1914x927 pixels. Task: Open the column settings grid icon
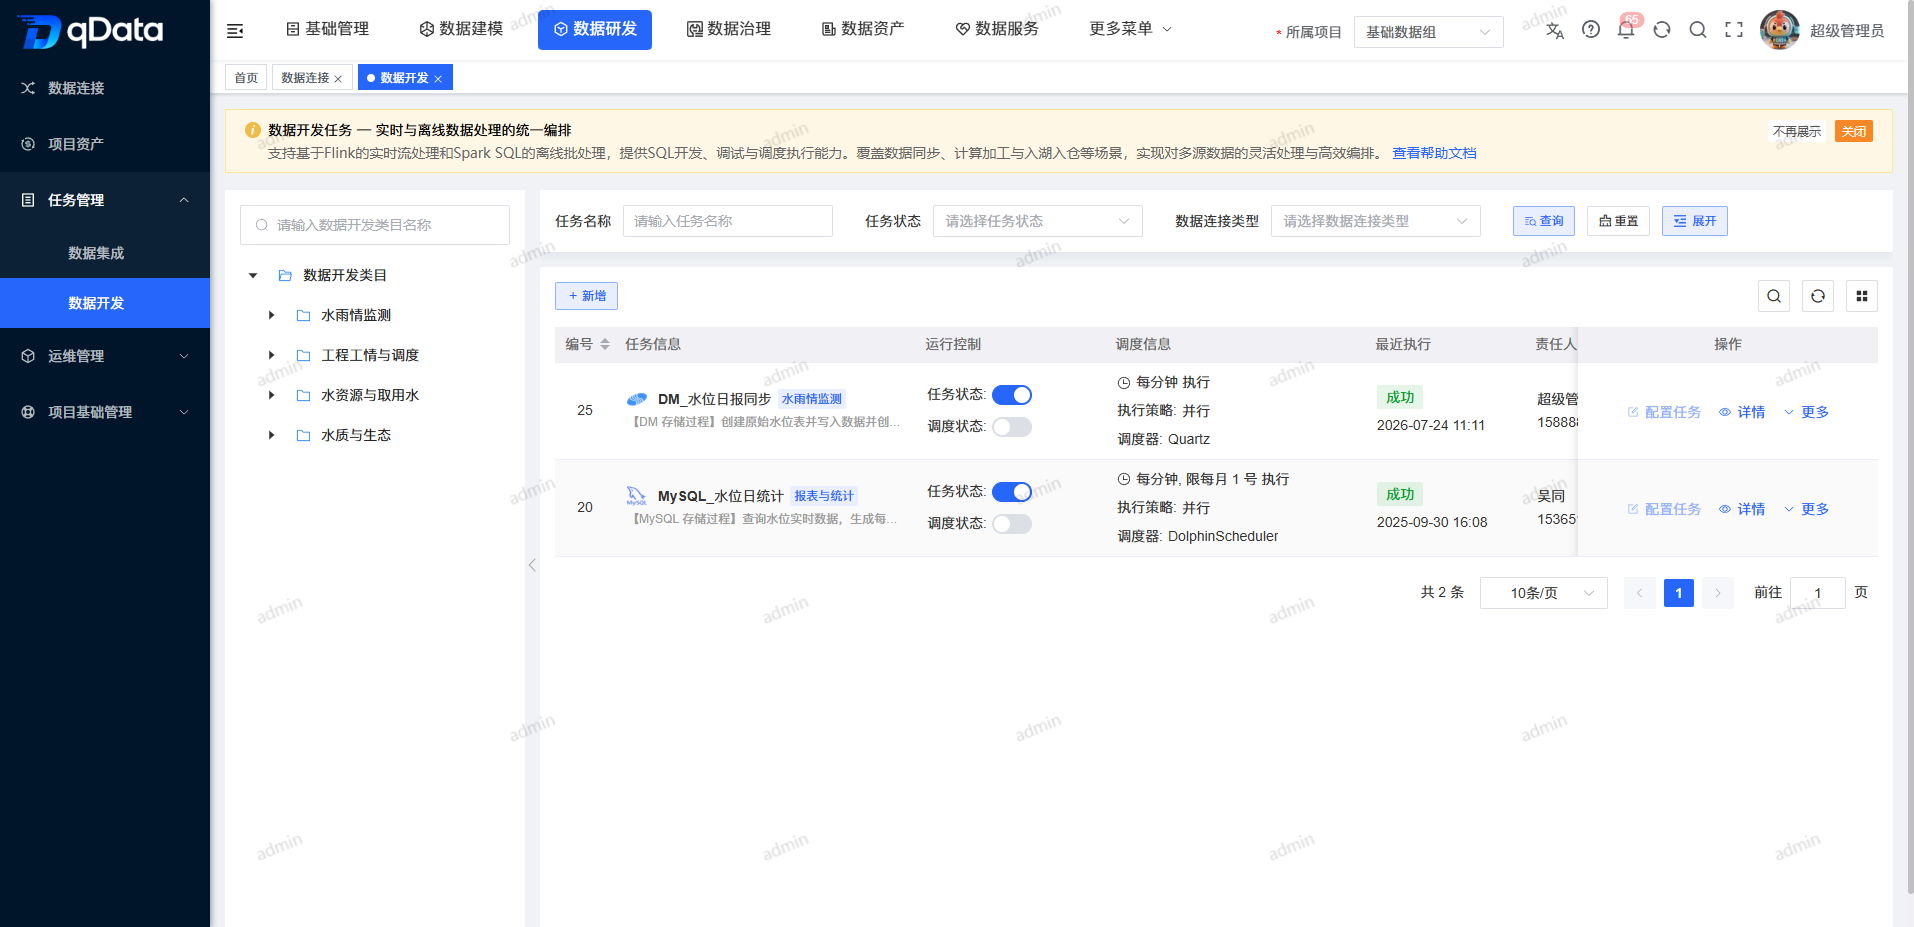tap(1862, 296)
